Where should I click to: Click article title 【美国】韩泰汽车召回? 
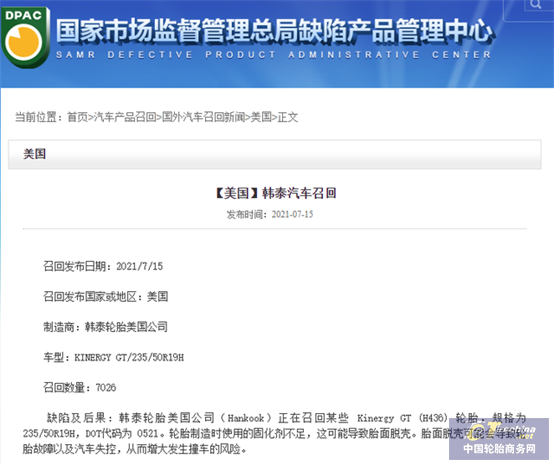point(276,193)
